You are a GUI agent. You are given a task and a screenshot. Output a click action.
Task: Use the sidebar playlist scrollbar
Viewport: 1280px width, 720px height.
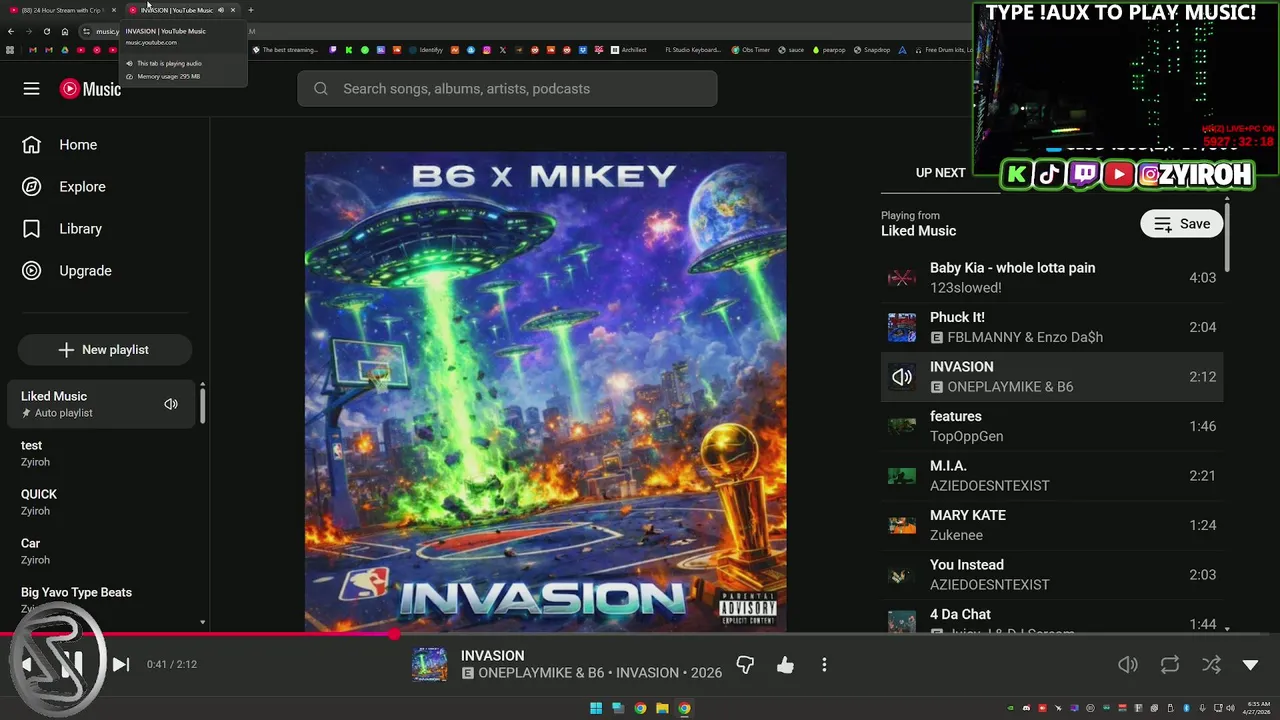tap(202, 404)
